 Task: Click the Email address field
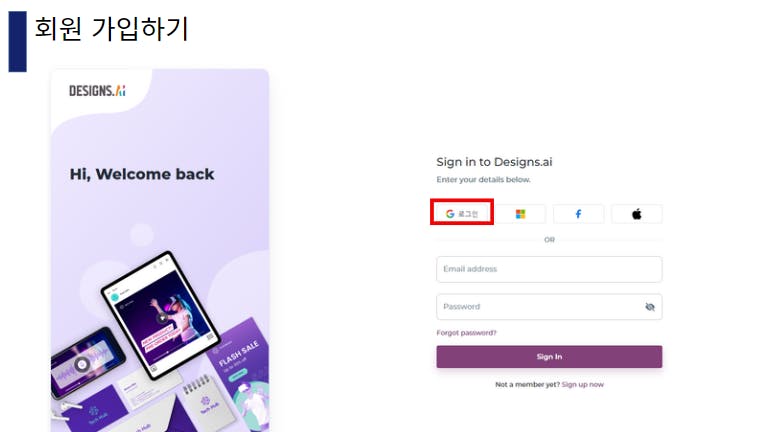(548, 269)
